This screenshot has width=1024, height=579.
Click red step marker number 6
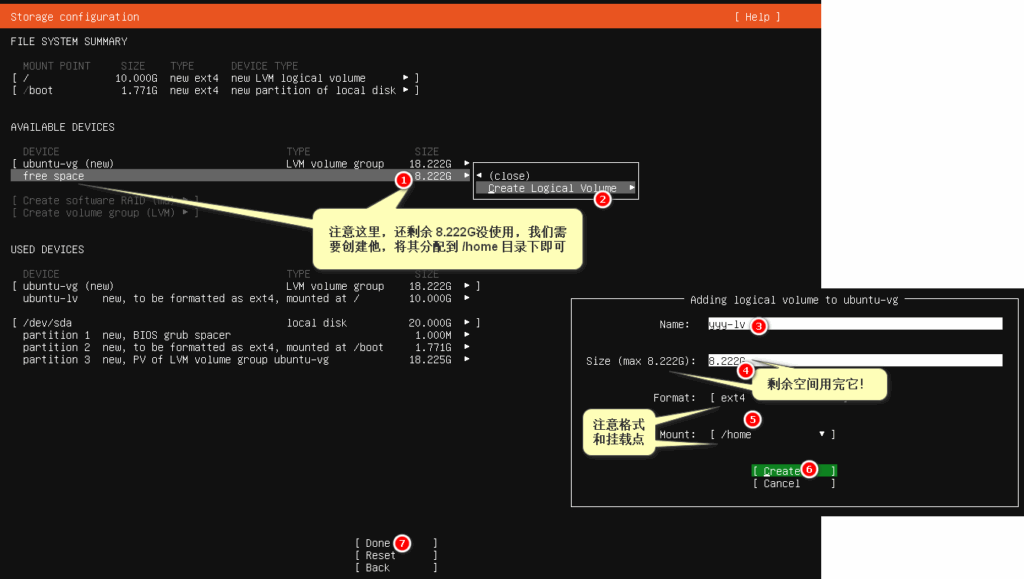810,469
